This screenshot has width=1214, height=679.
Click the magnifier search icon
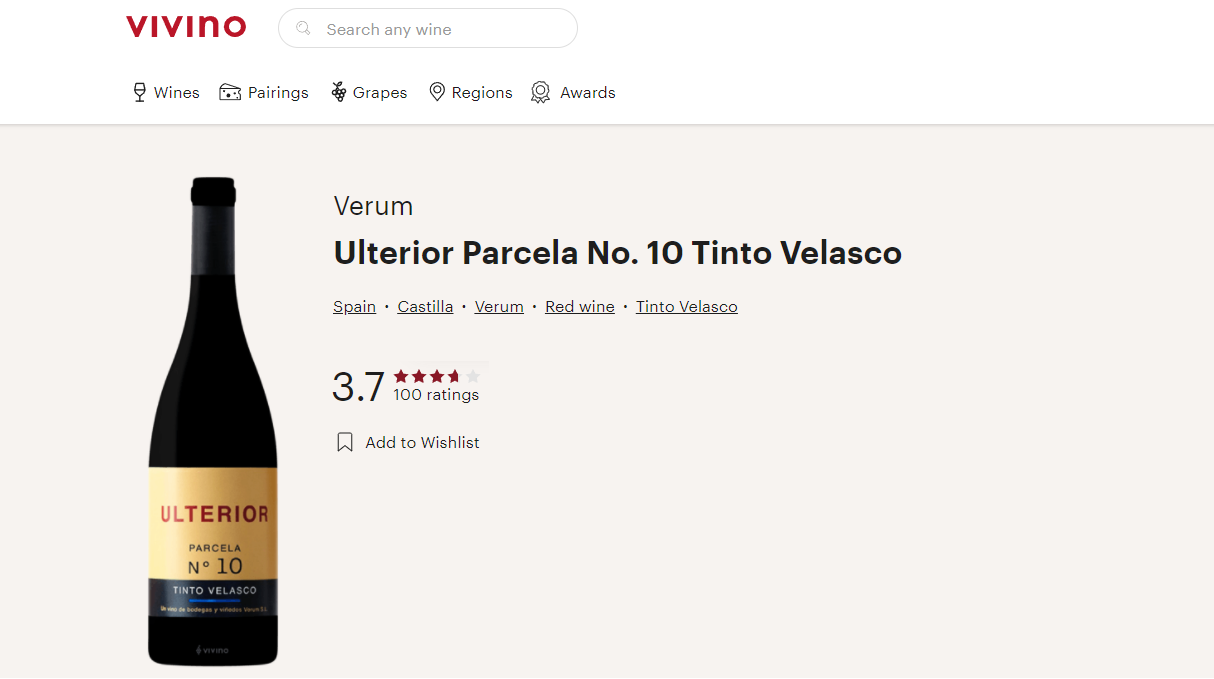[x=304, y=28]
